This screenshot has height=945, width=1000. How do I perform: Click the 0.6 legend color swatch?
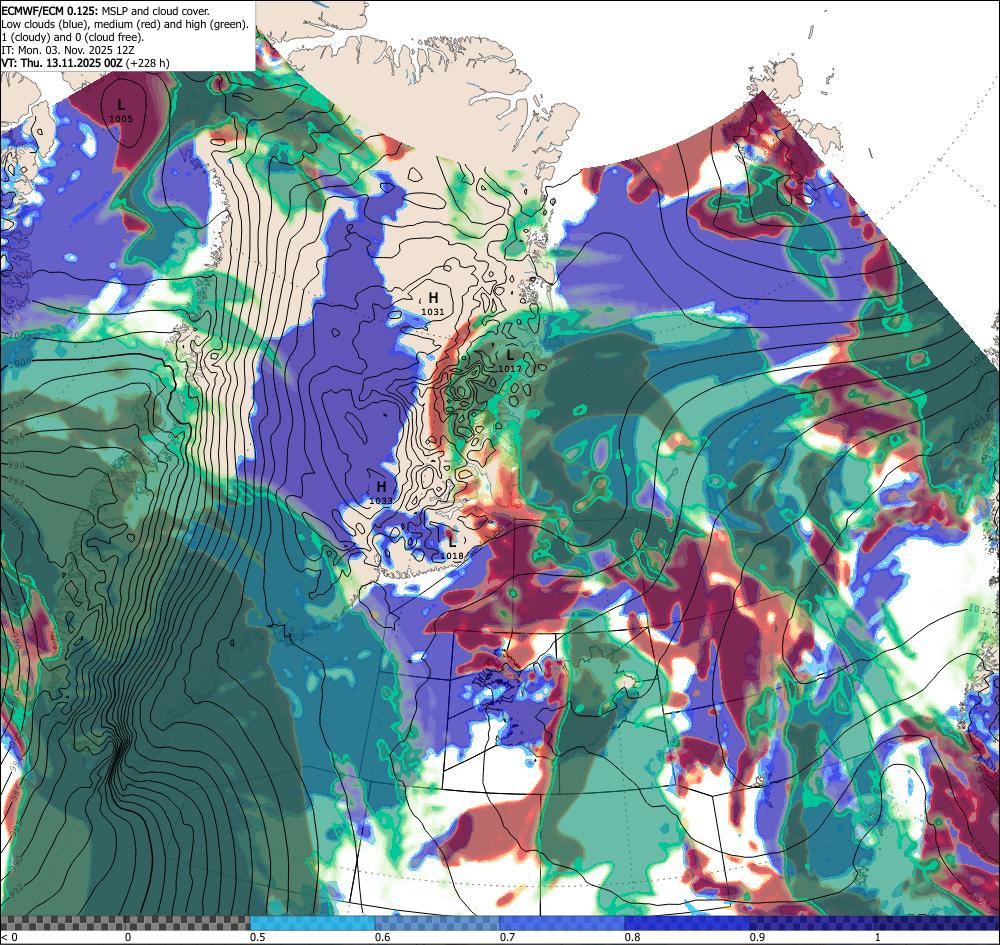(438, 923)
